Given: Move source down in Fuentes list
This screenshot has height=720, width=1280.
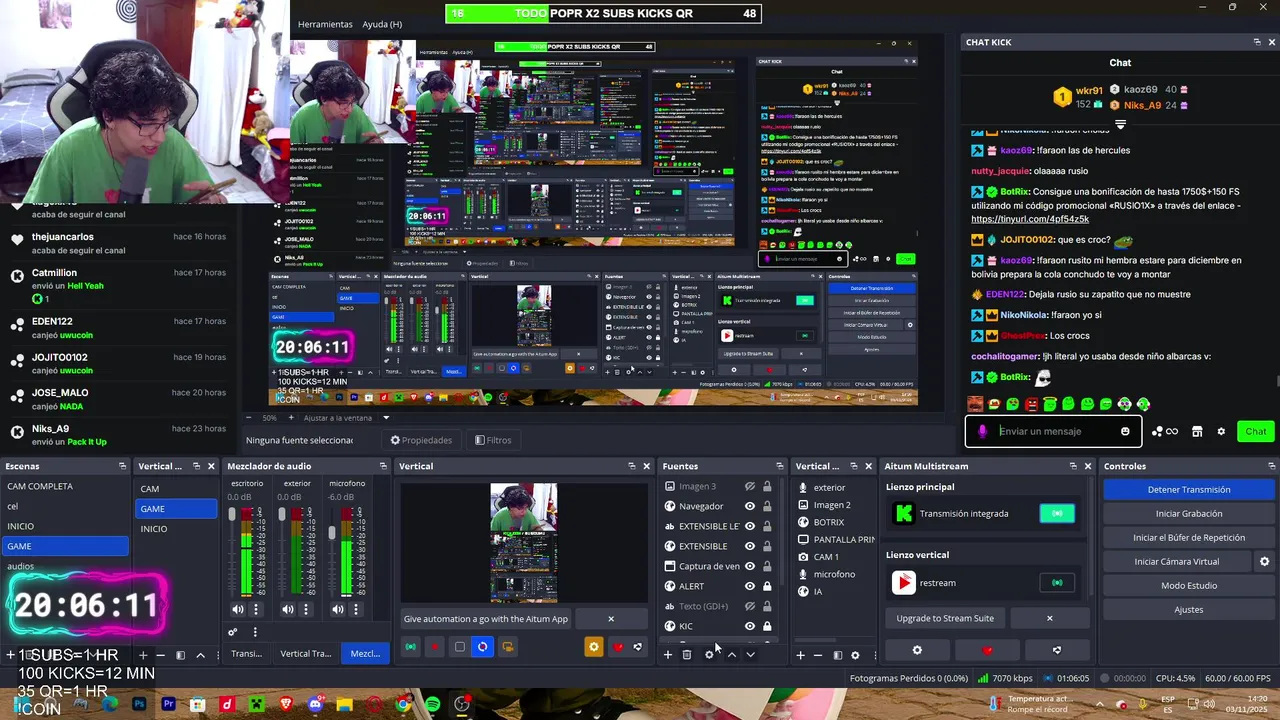Looking at the screenshot, I should click(x=750, y=655).
